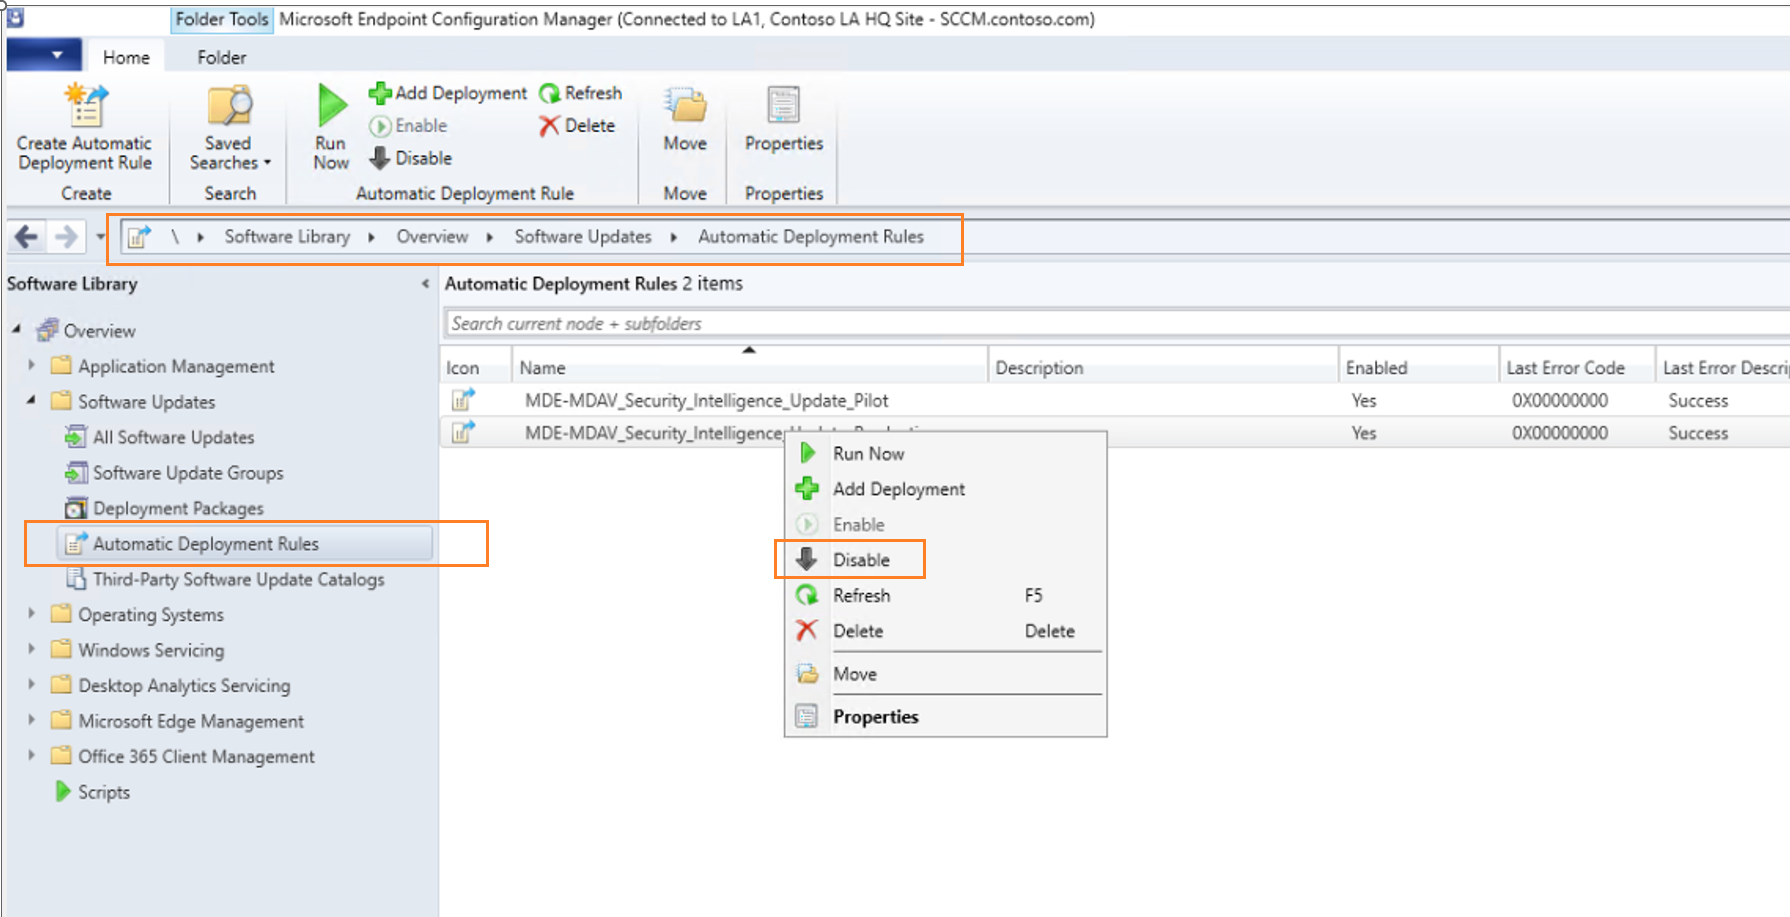The width and height of the screenshot is (1790, 917).
Task: Sort by the Enabled column header
Action: click(x=1419, y=367)
